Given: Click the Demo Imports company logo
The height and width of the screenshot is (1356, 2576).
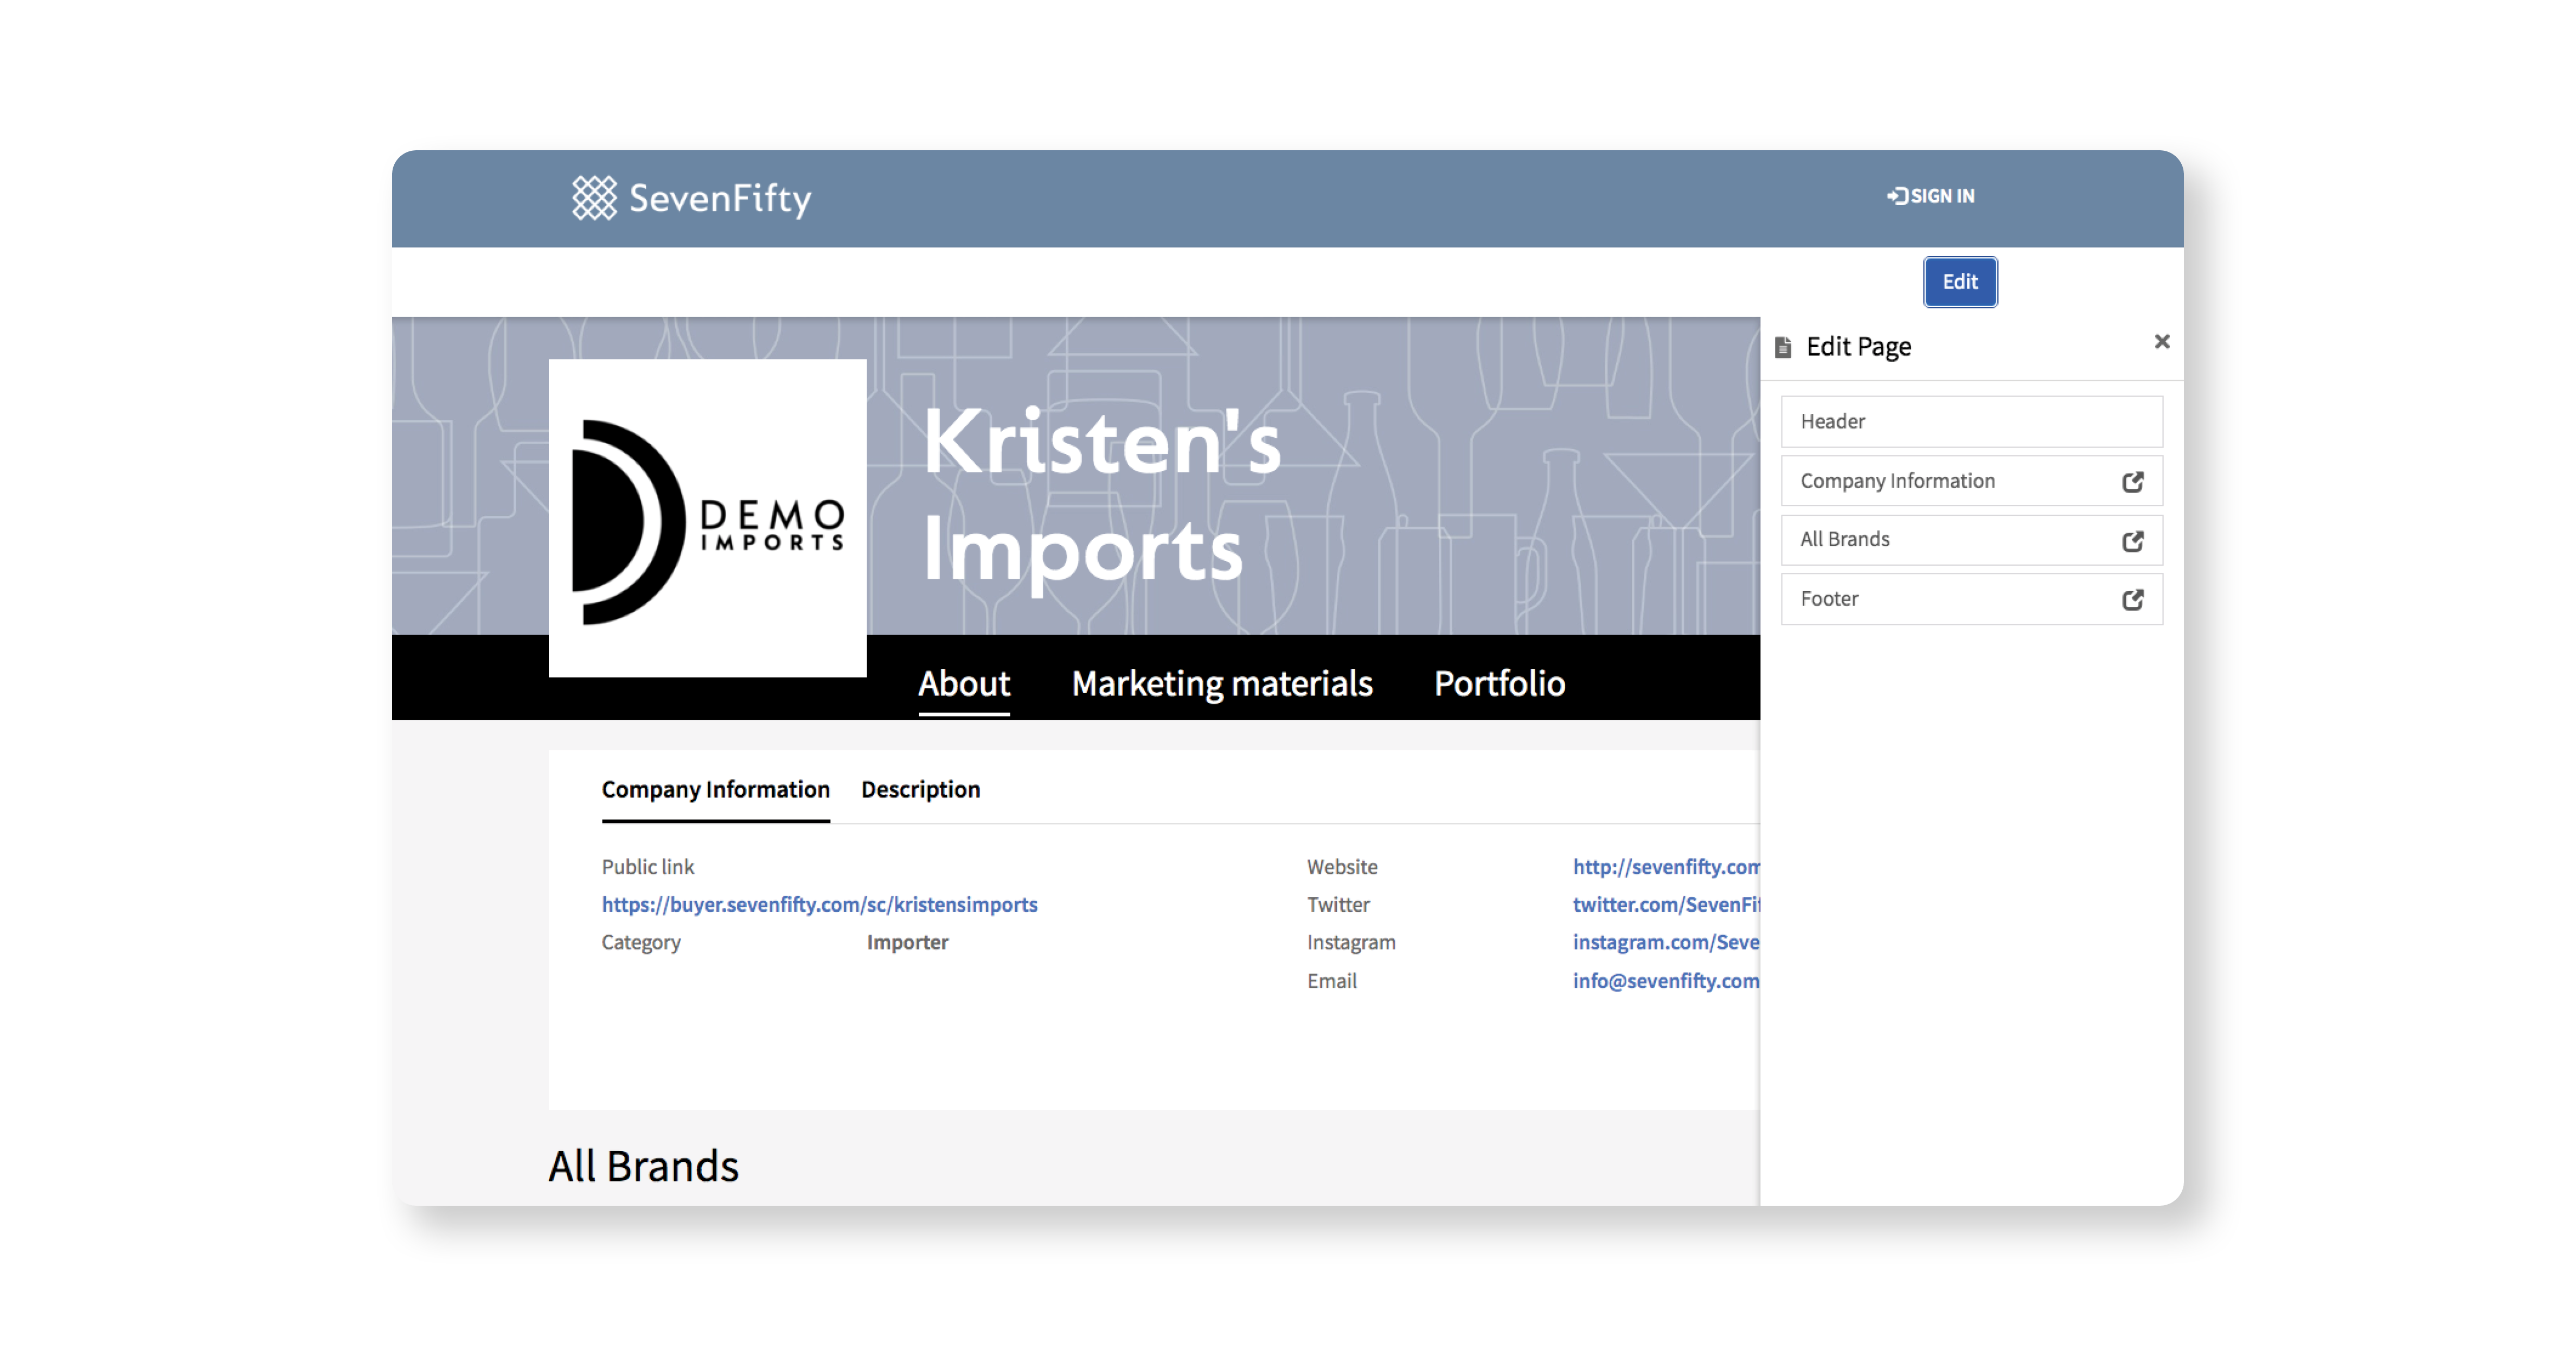Looking at the screenshot, I should tap(708, 519).
